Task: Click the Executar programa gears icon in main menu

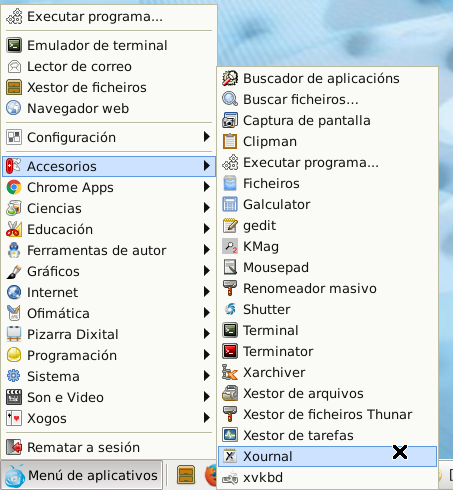Action: click(x=14, y=17)
